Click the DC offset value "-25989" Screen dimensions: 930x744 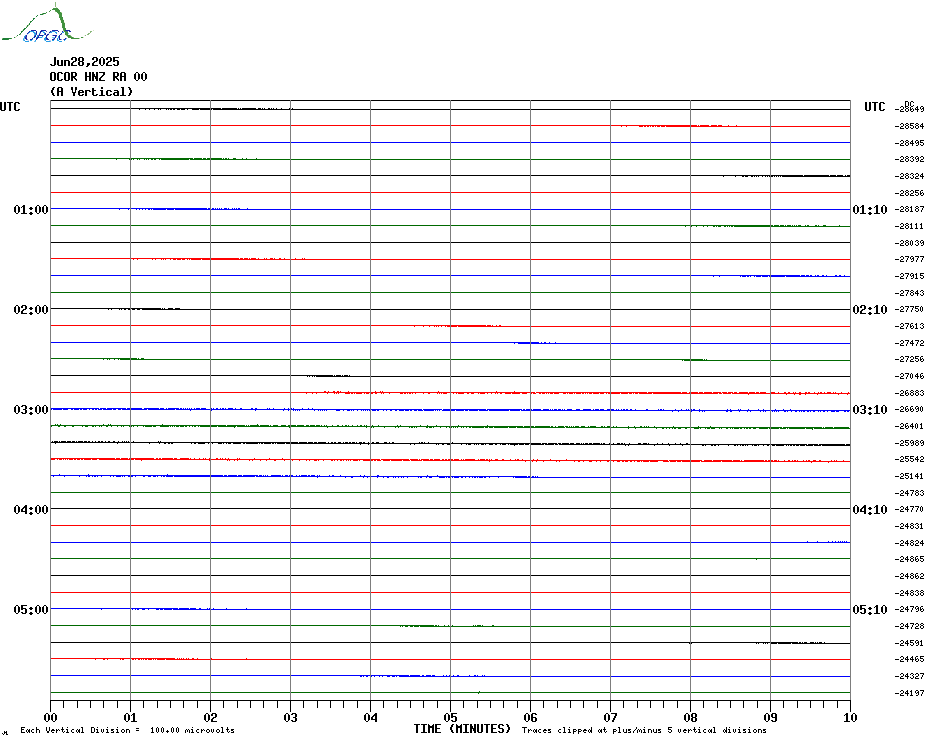[x=910, y=443]
